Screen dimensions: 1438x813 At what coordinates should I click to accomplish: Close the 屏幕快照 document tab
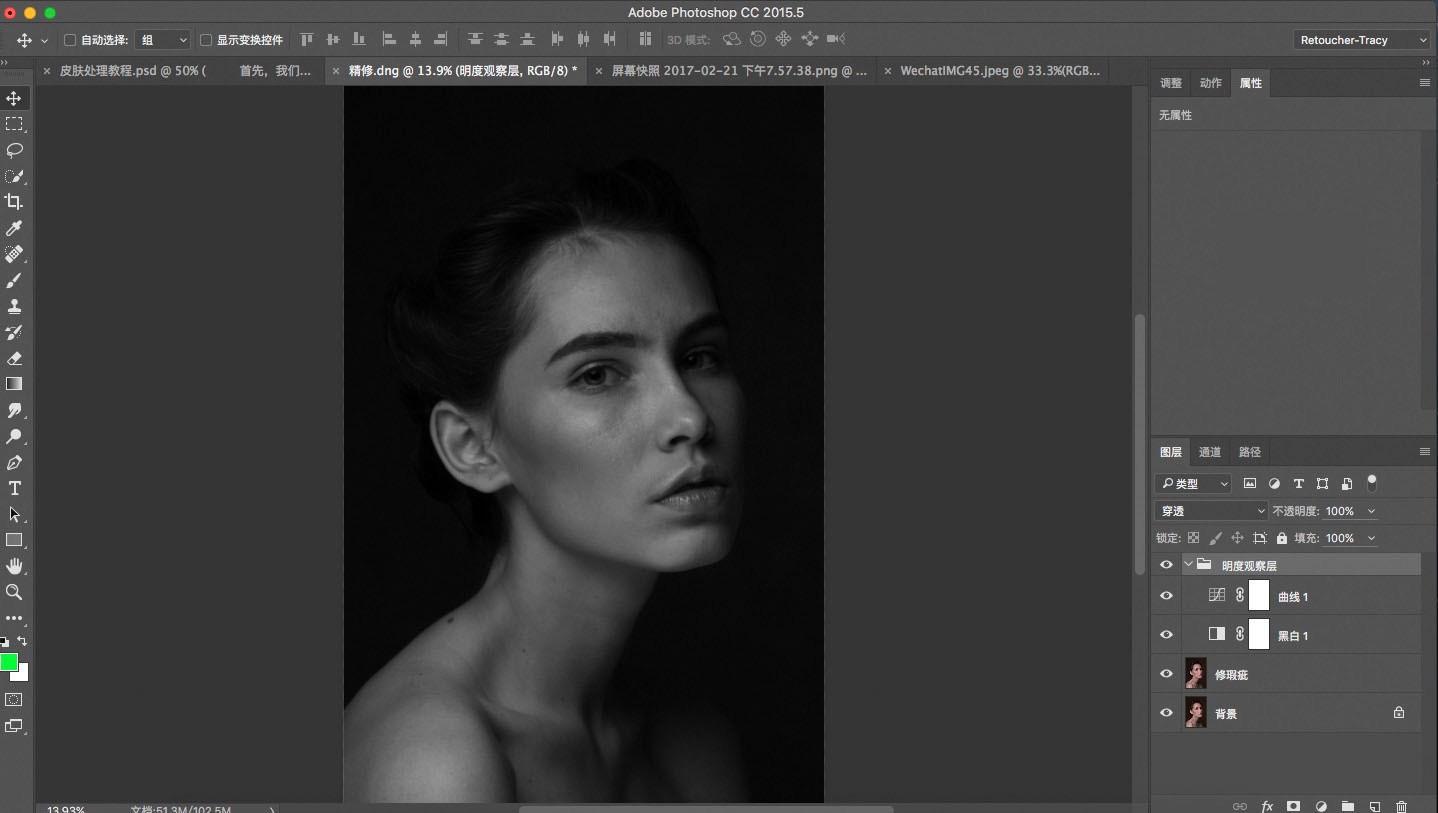point(599,71)
